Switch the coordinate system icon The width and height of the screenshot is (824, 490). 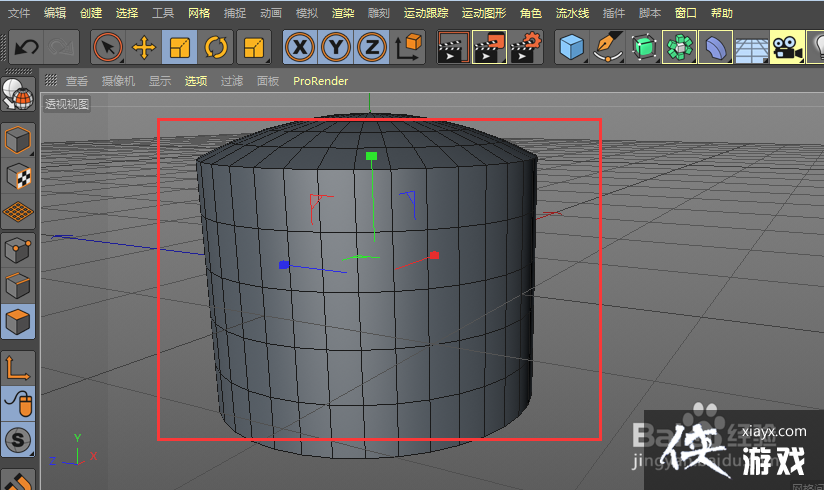[408, 47]
